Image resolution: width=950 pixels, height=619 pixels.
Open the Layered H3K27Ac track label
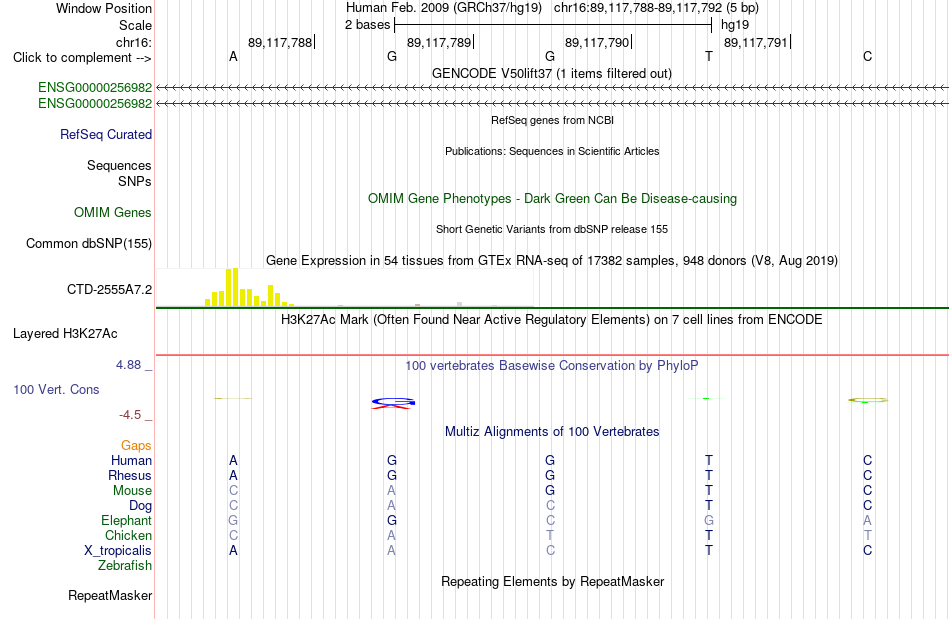pyautogui.click(x=65, y=334)
